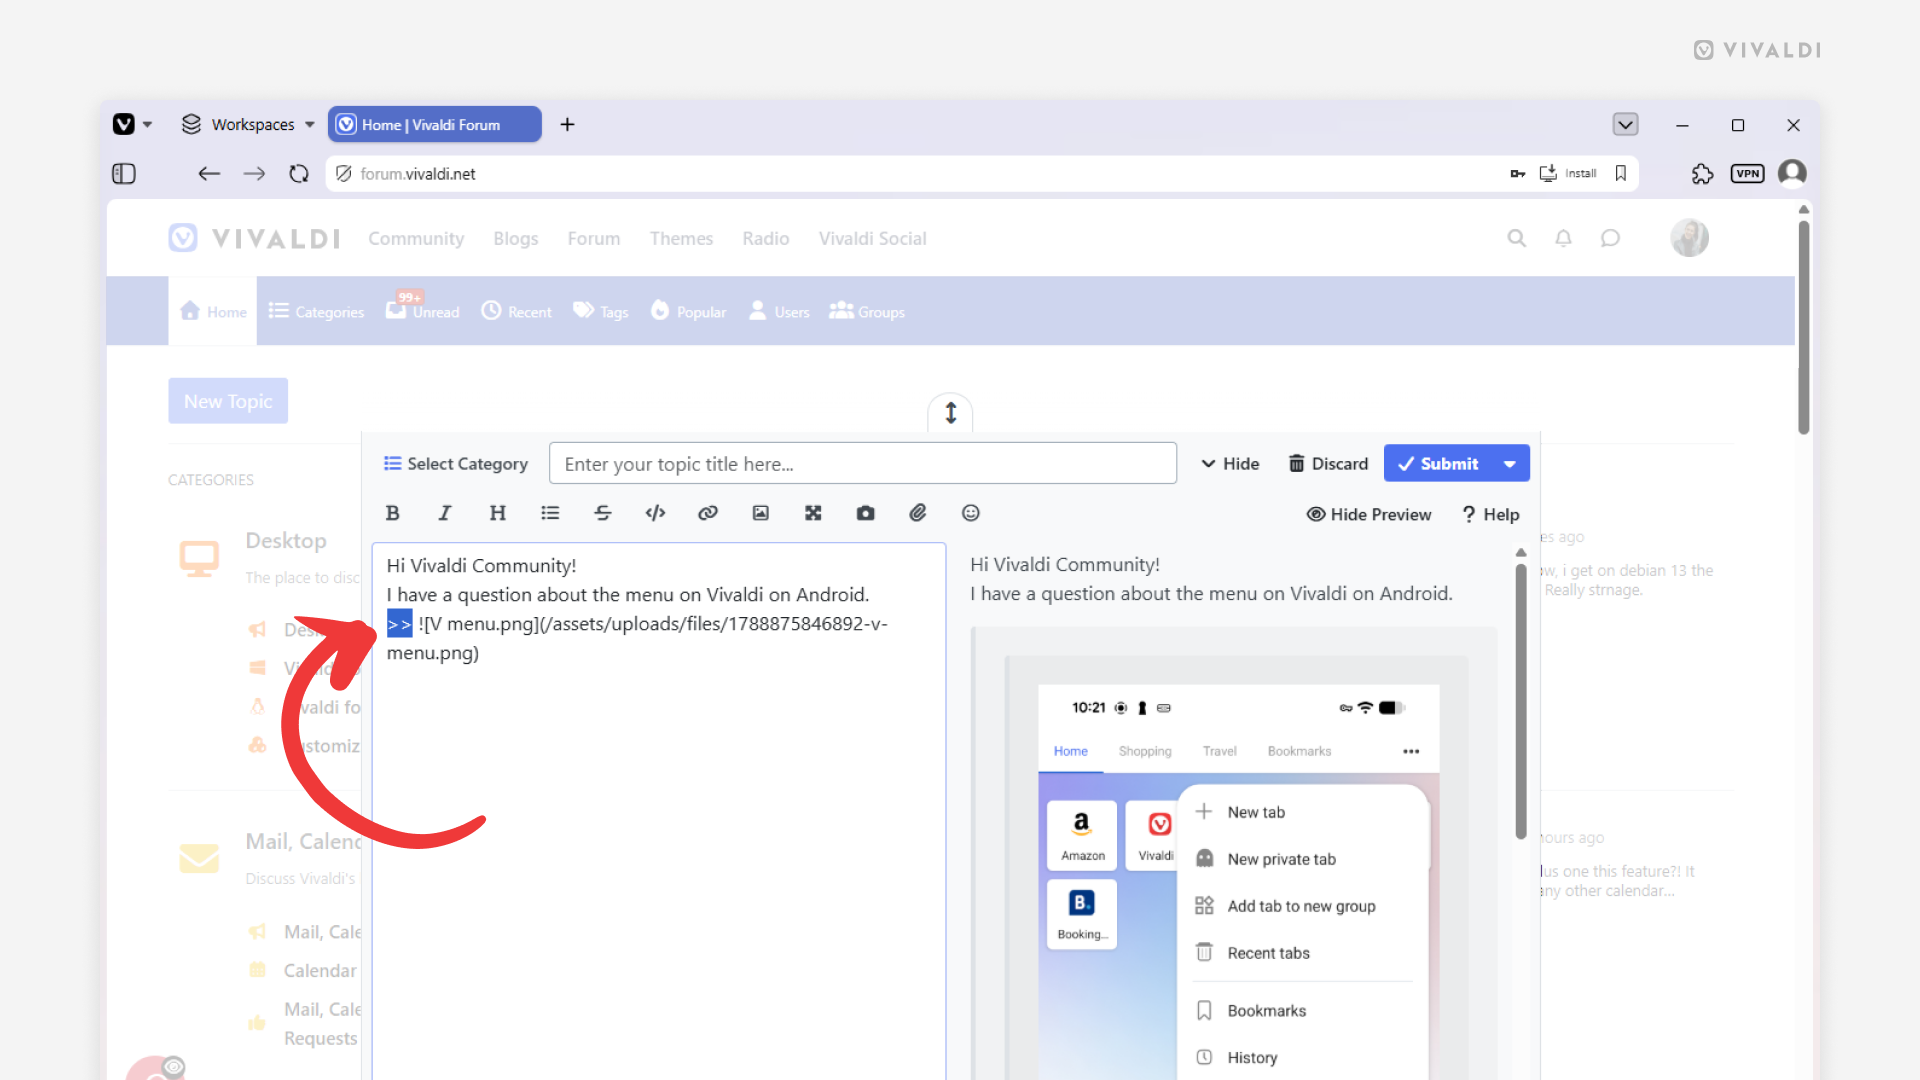Go to Unread forum tab
This screenshot has width=1920, height=1080.
(x=423, y=311)
